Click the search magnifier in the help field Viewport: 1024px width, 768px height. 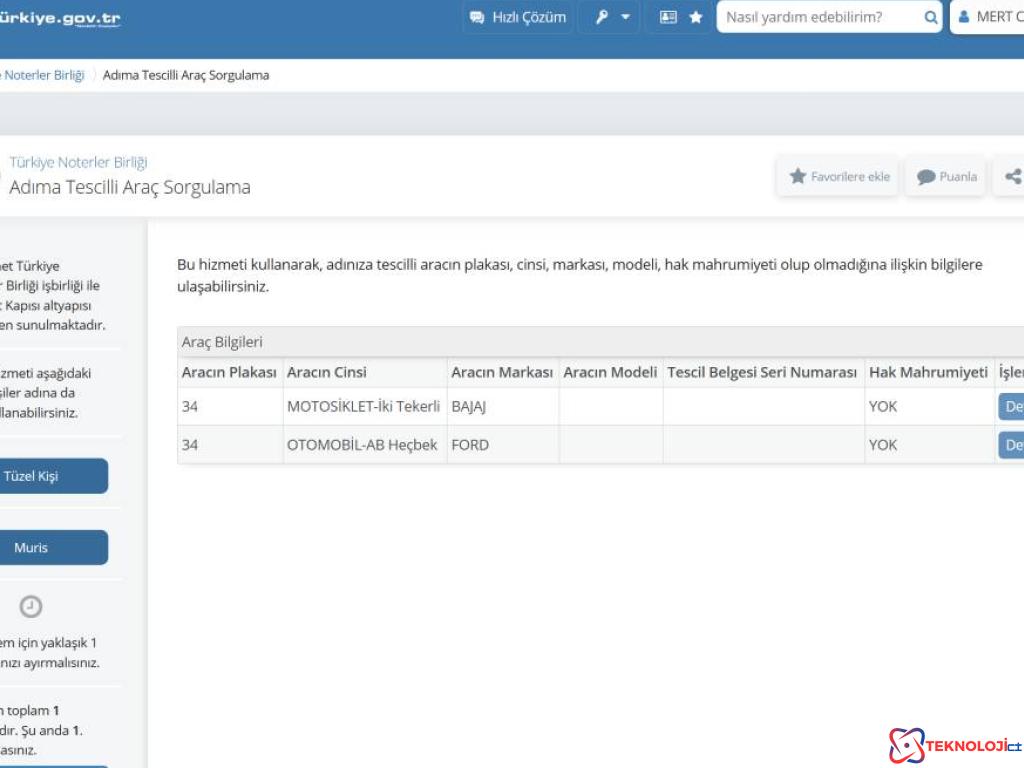(930, 17)
